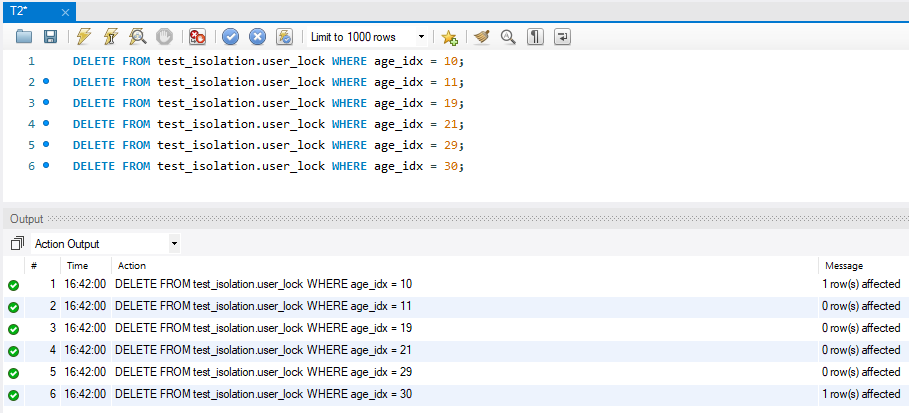Click the # column header in output

(43, 266)
